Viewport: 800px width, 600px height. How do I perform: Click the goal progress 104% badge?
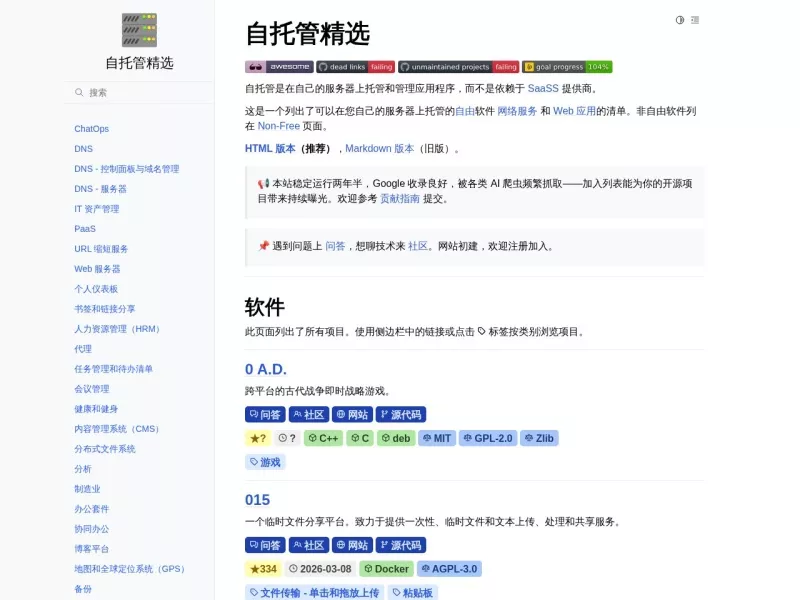(567, 67)
